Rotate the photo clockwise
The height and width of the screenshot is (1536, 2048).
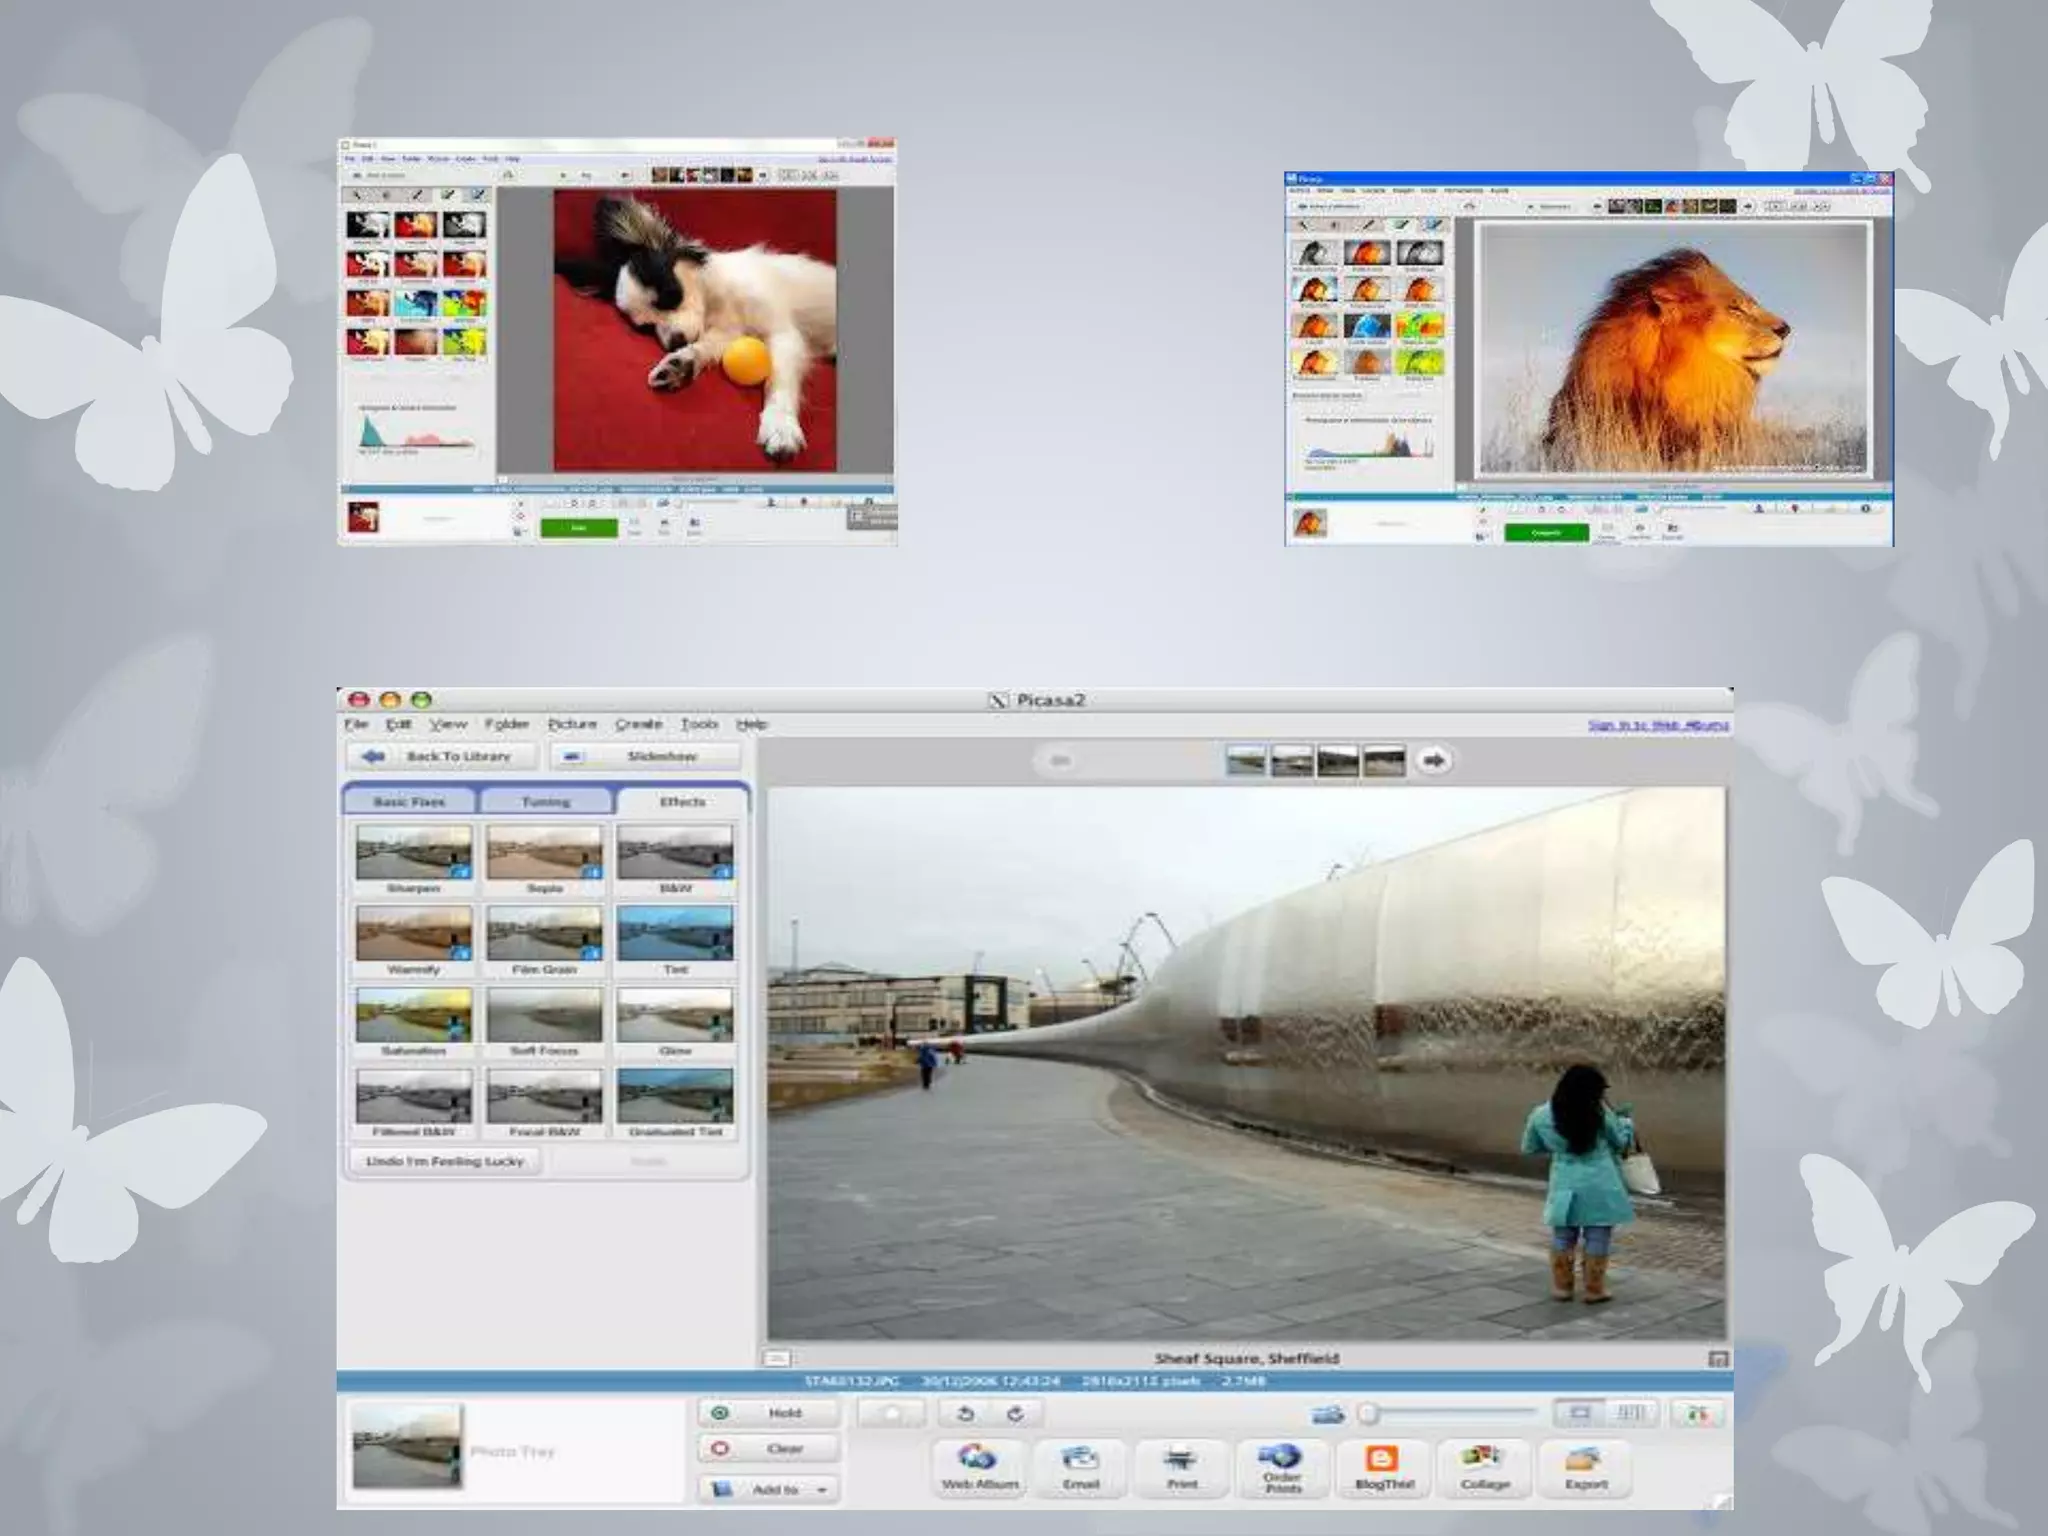(1015, 1414)
